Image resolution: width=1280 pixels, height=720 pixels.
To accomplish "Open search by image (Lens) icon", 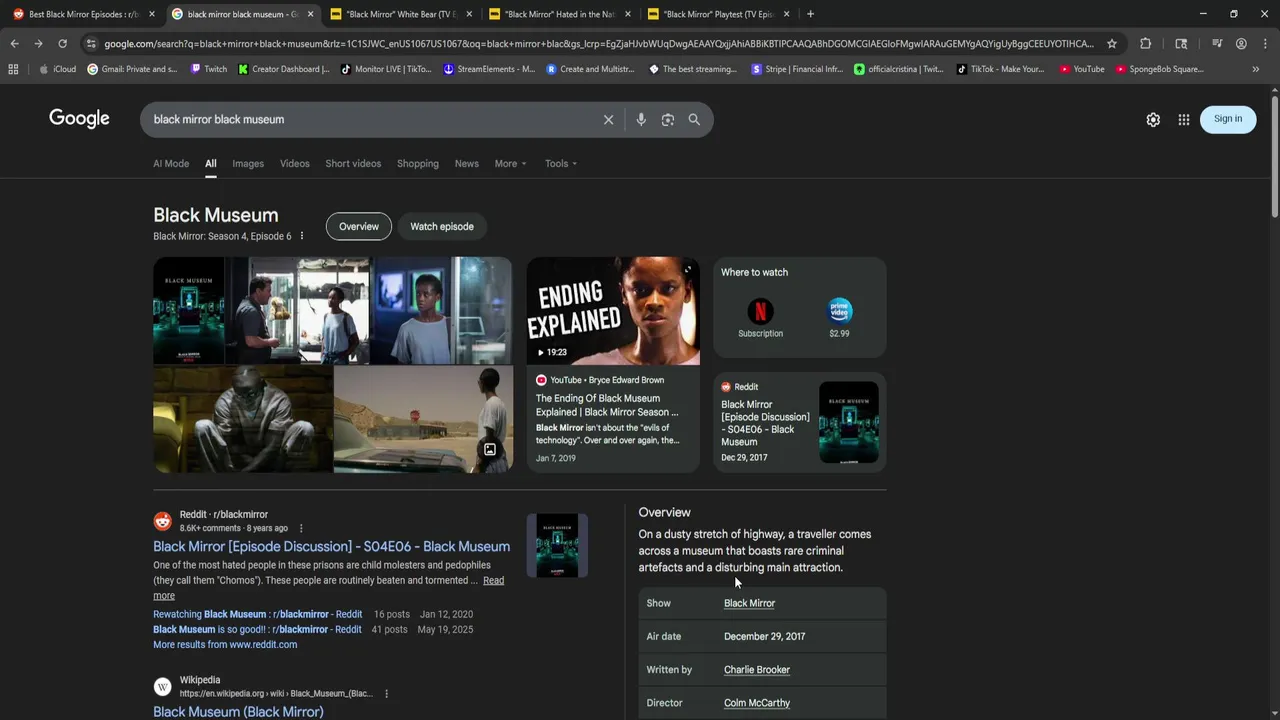I will pyautogui.click(x=668, y=120).
